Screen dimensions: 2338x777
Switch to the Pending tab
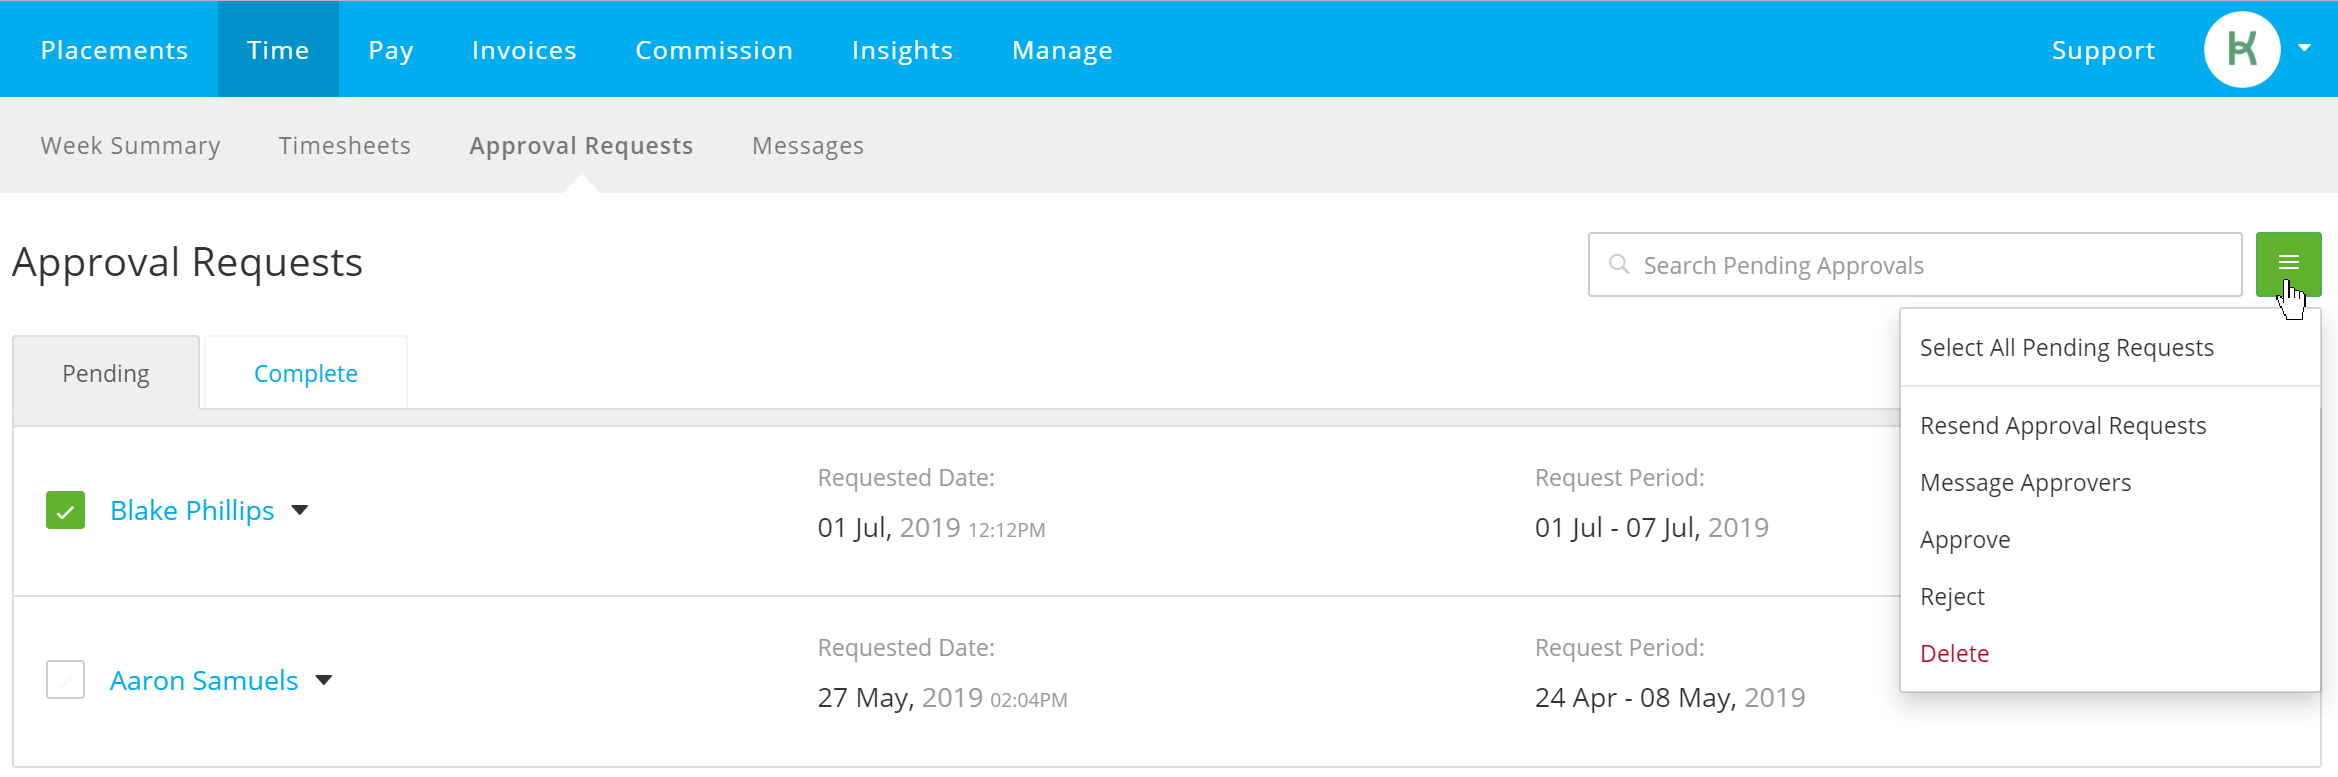coord(106,373)
